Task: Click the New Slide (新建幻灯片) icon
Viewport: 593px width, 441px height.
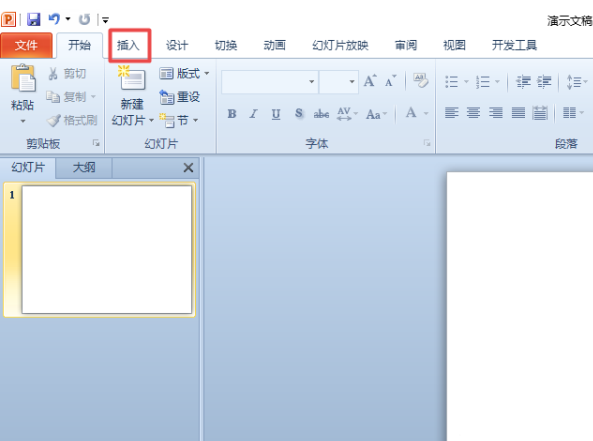Action: point(131,78)
